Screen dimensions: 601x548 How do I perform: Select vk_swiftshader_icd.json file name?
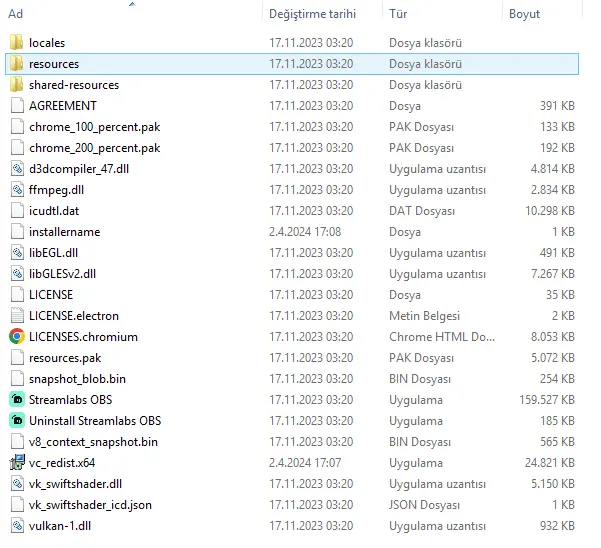(x=90, y=505)
